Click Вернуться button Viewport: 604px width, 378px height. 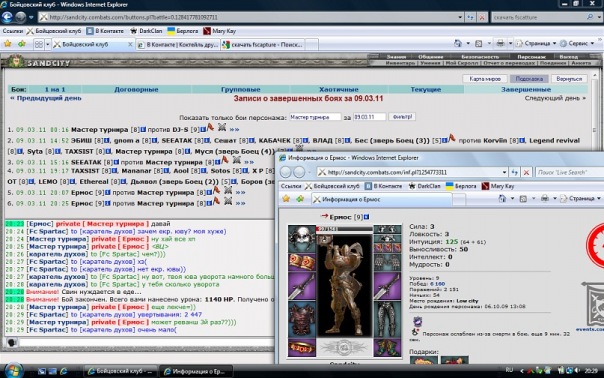coord(569,79)
